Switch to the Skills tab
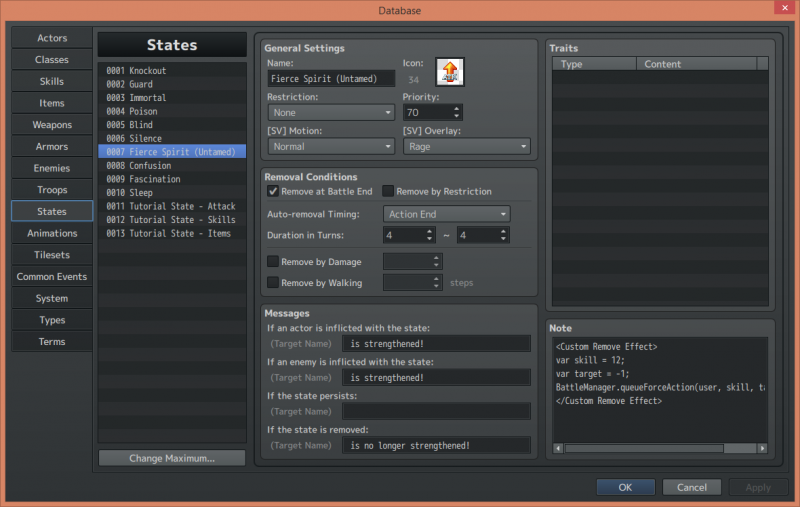Image resolution: width=800 pixels, height=507 pixels. tap(52, 81)
